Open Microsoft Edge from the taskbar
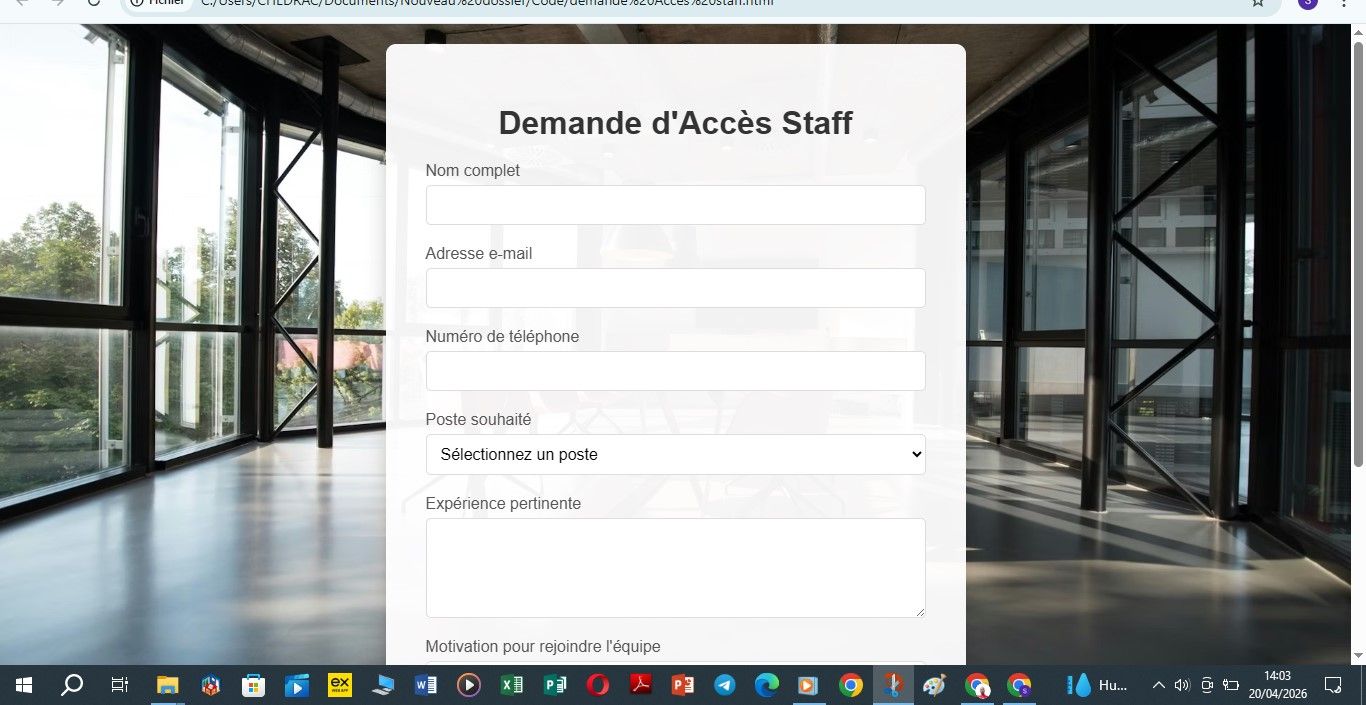 point(767,685)
